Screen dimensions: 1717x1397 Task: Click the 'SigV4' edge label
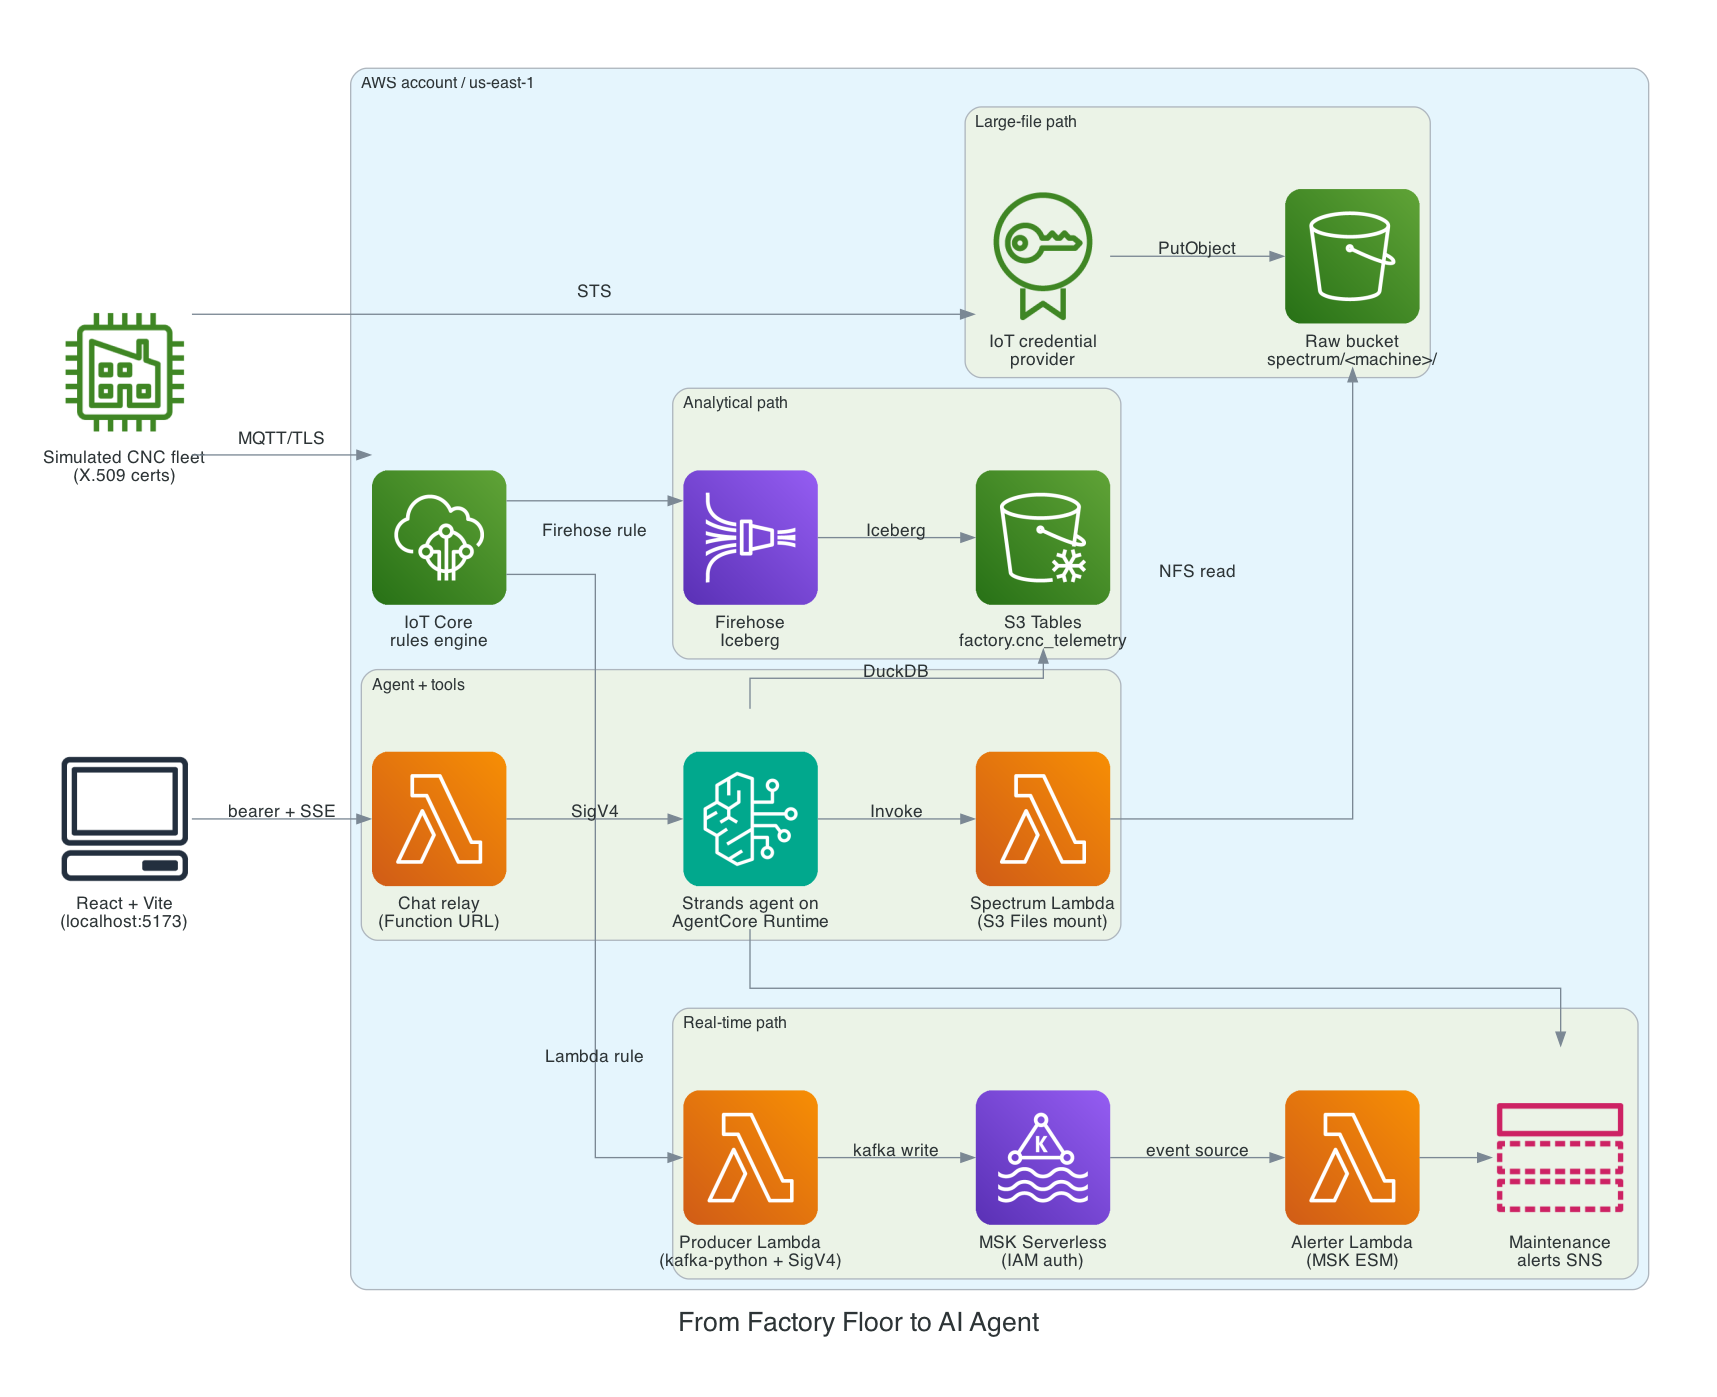pyautogui.click(x=594, y=811)
